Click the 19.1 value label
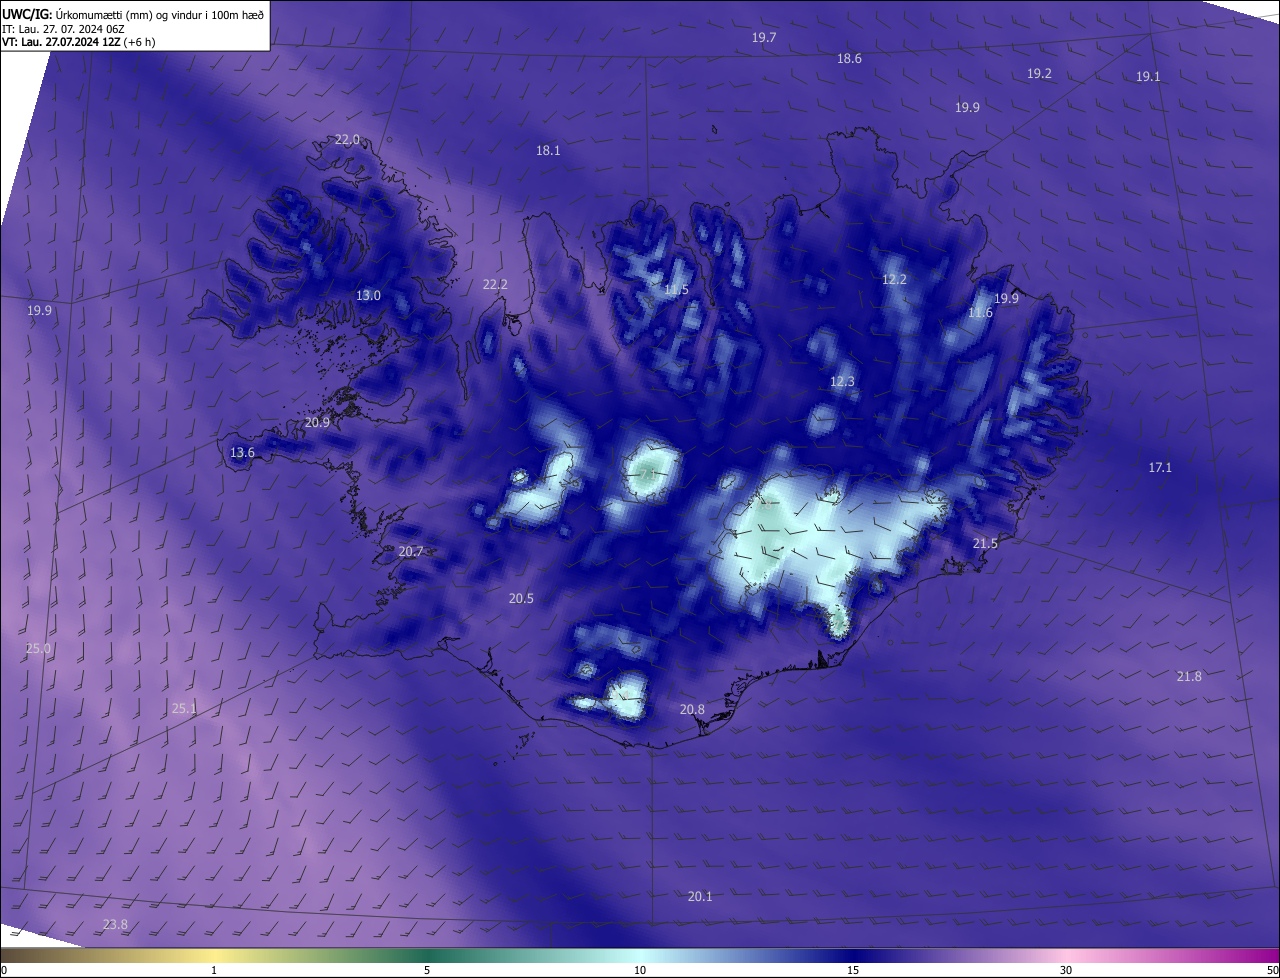This screenshot has width=1280, height=978. [x=1148, y=77]
